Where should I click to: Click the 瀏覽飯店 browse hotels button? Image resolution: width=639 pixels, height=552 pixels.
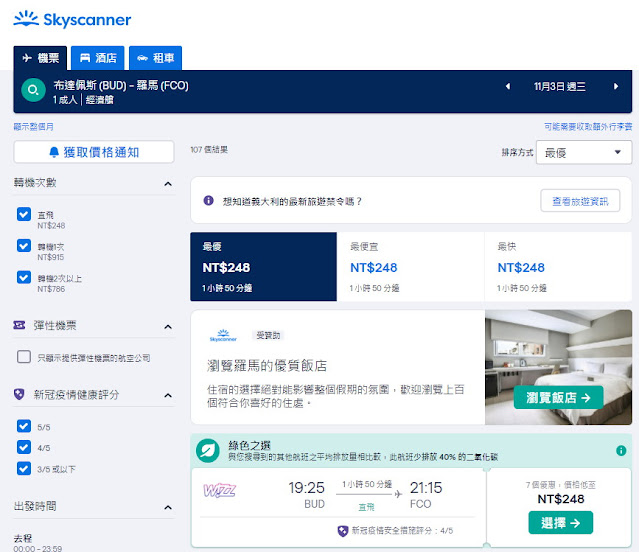pos(558,397)
